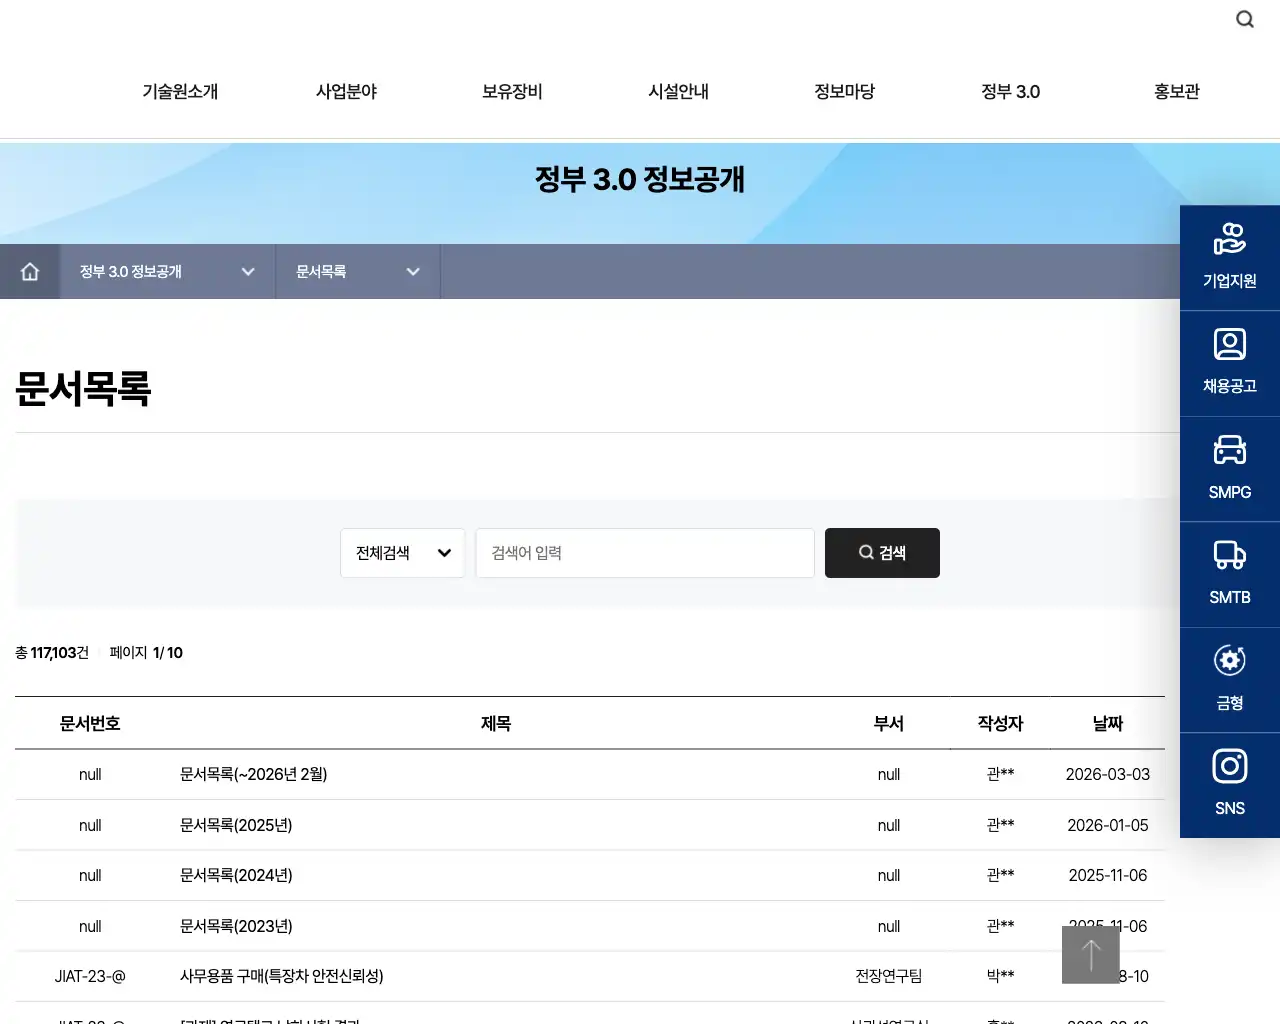Click the 검색어 입력 search input field

click(x=645, y=552)
